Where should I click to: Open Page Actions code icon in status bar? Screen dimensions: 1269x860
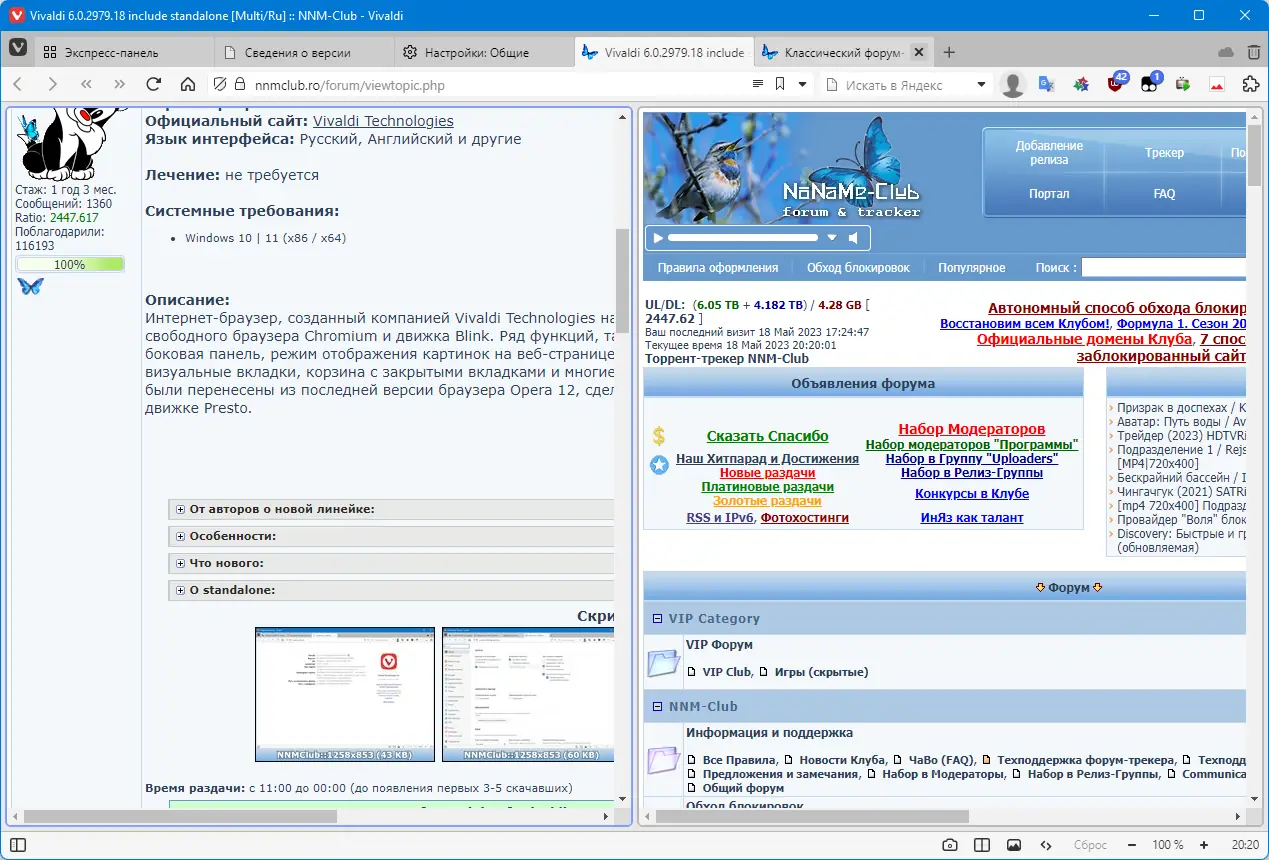pos(1046,845)
